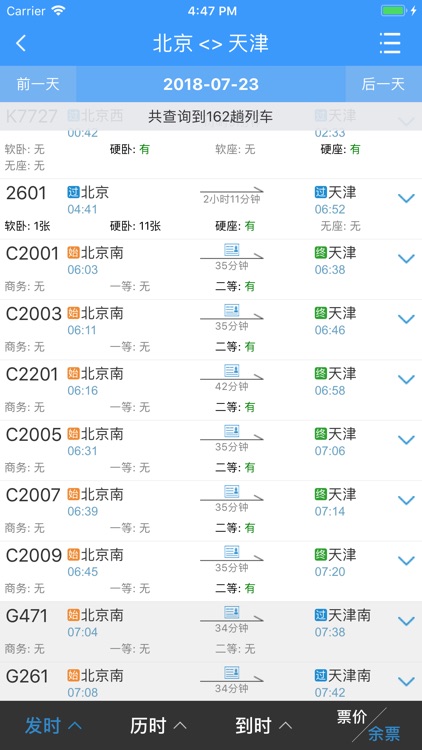Expand details for train 2601
Image resolution: width=422 pixels, height=750 pixels.
[406, 198]
